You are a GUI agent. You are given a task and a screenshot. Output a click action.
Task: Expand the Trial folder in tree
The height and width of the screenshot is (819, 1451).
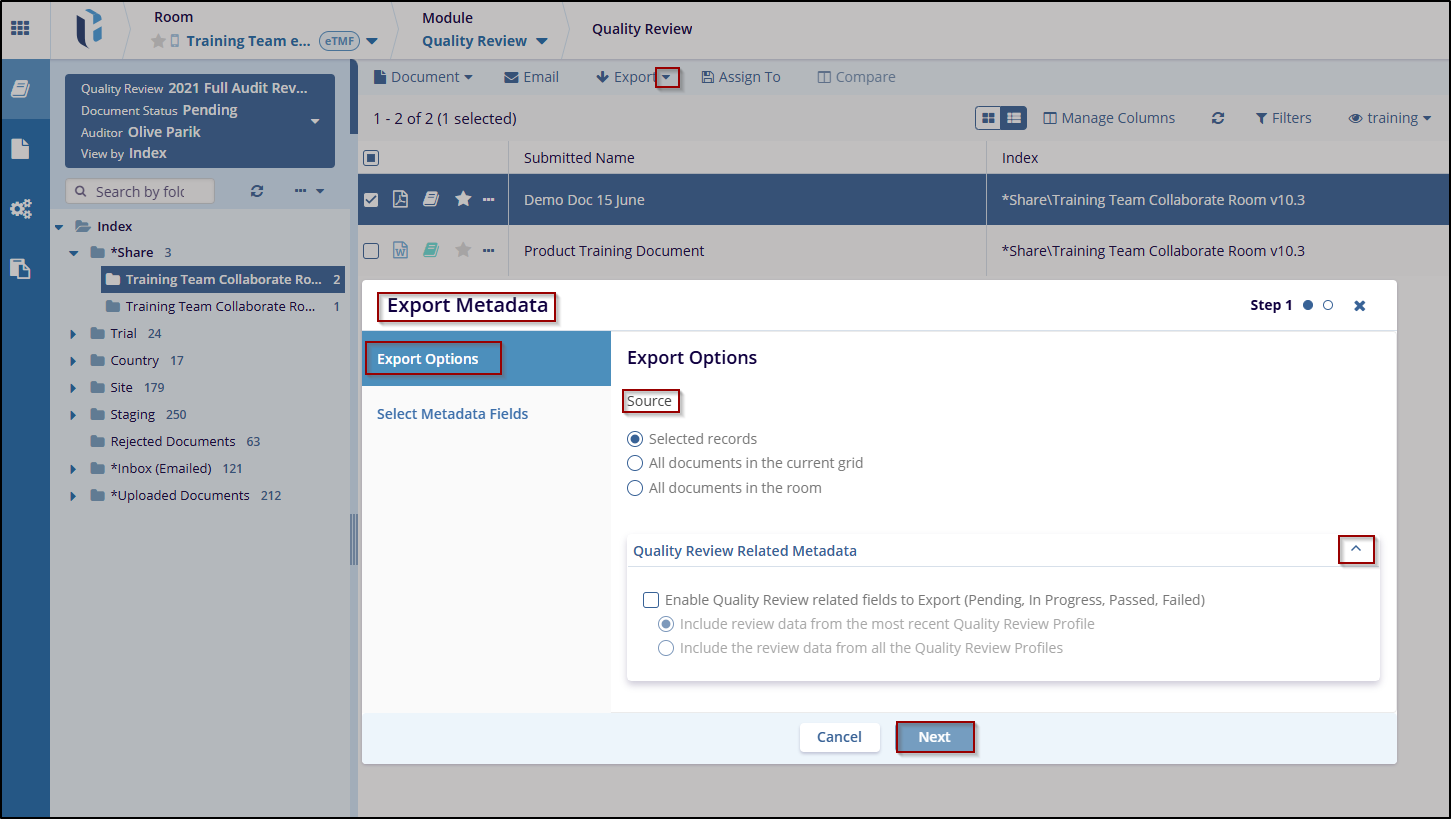(x=73, y=333)
